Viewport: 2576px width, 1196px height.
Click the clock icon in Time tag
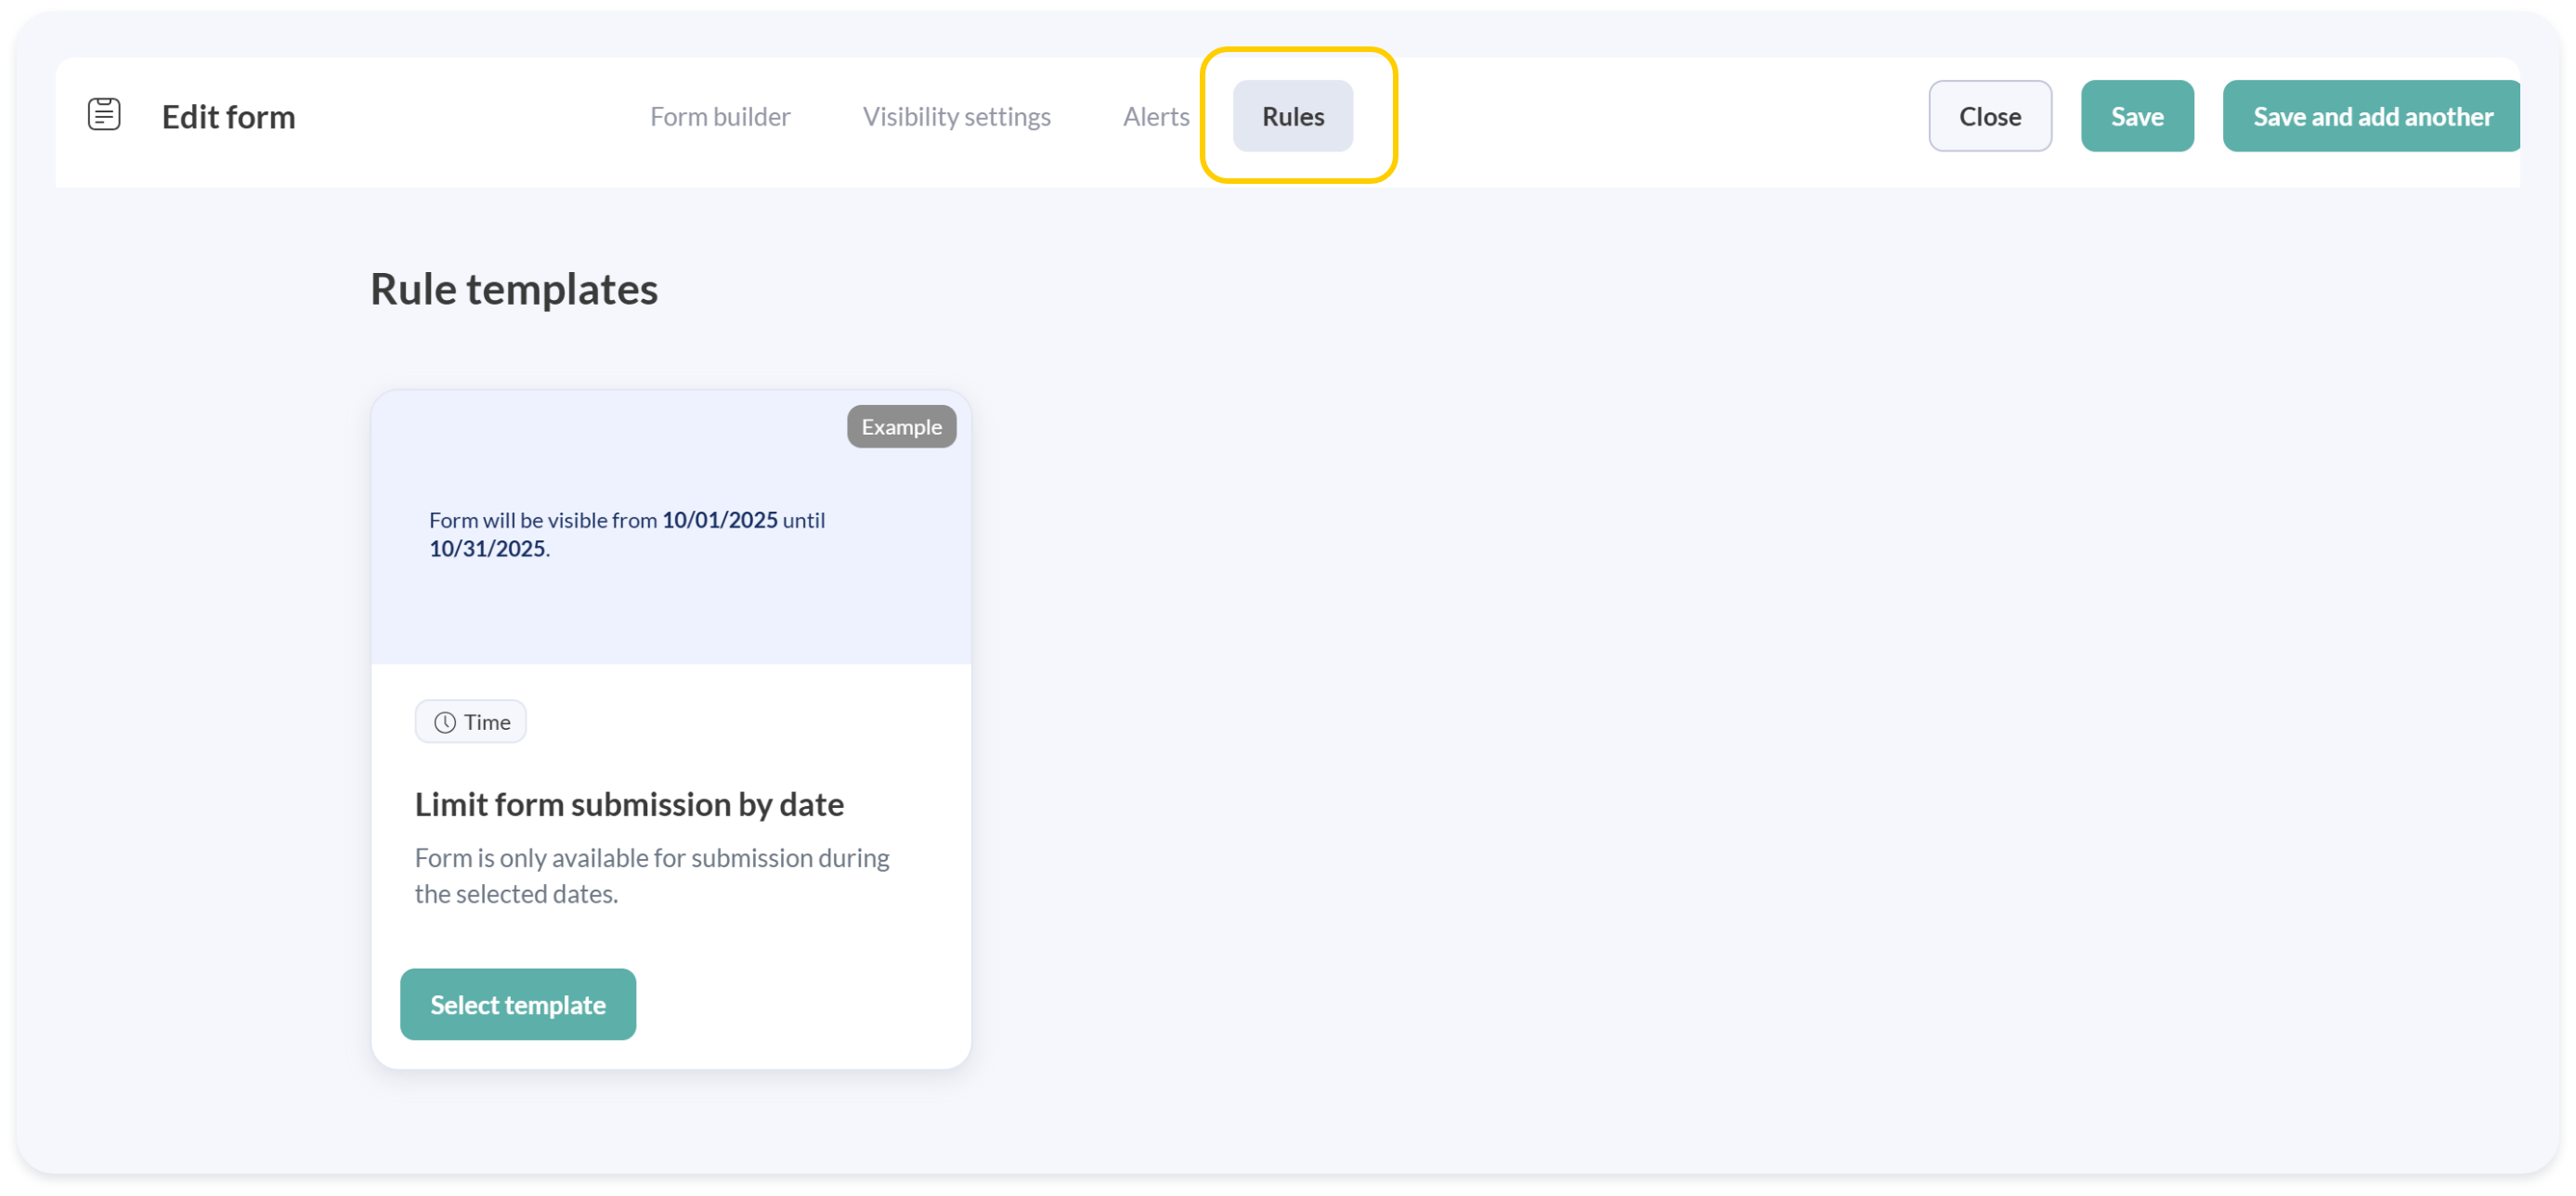point(445,722)
